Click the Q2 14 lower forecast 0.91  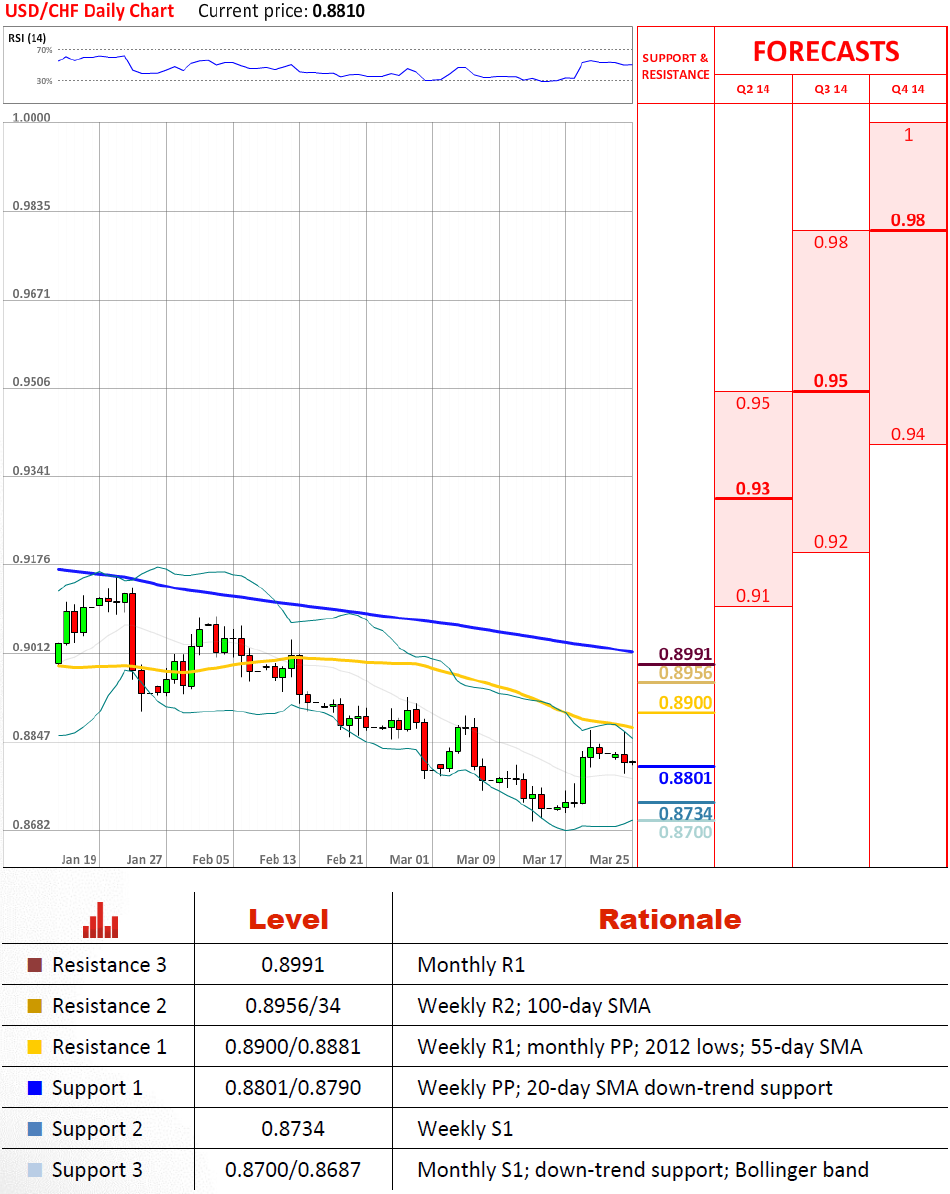pyautogui.click(x=753, y=595)
